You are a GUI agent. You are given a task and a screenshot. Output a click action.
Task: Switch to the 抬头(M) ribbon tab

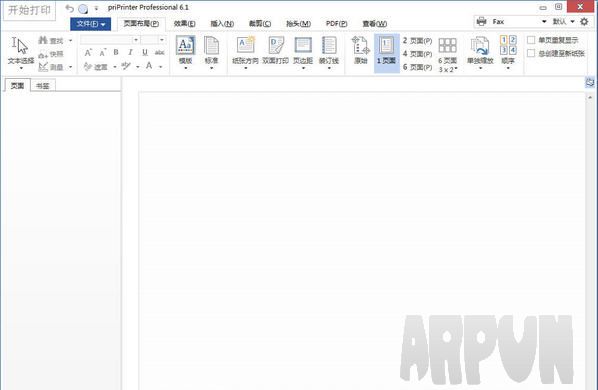click(x=298, y=24)
